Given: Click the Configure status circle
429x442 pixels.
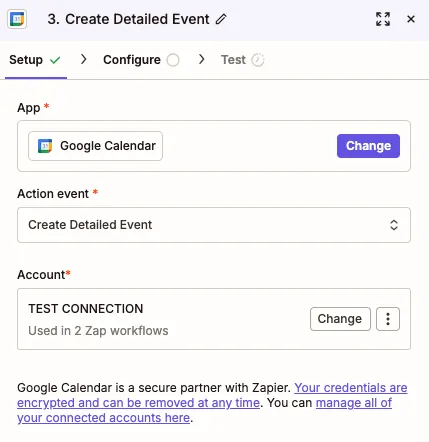Looking at the screenshot, I should click(173, 60).
